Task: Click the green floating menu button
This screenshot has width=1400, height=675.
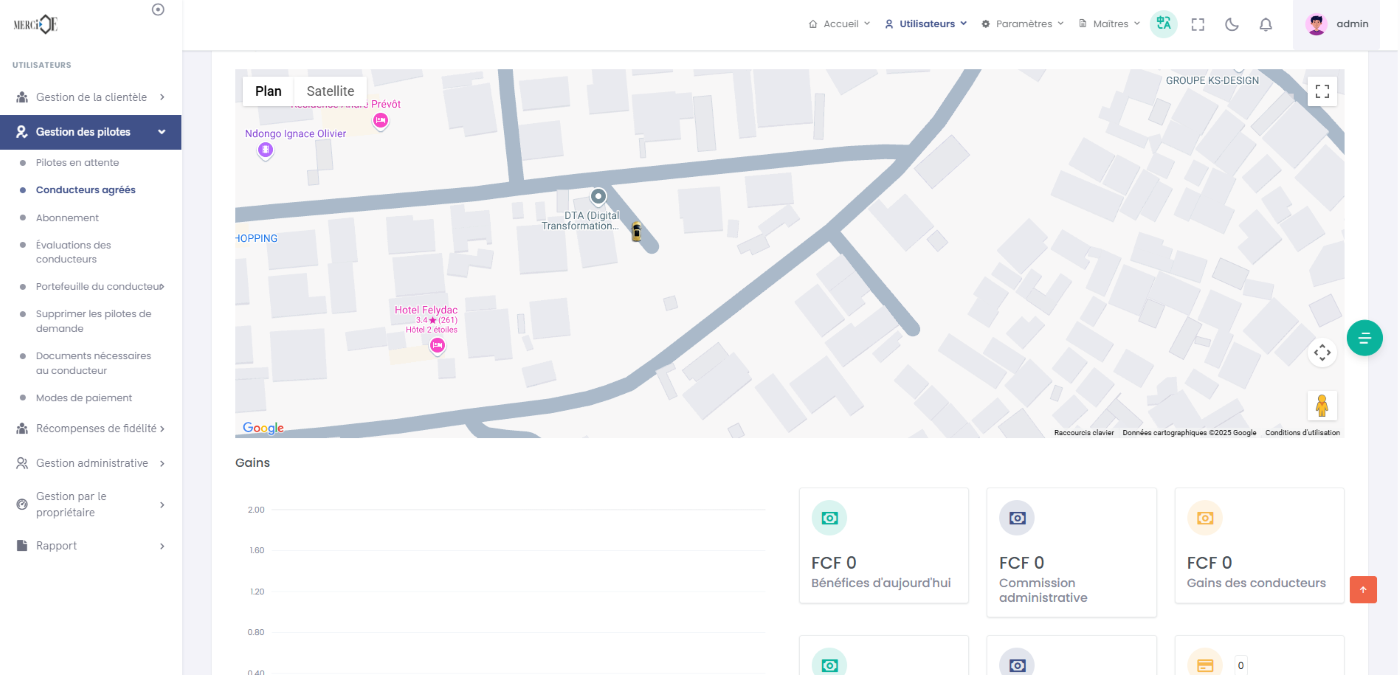Action: [1364, 338]
